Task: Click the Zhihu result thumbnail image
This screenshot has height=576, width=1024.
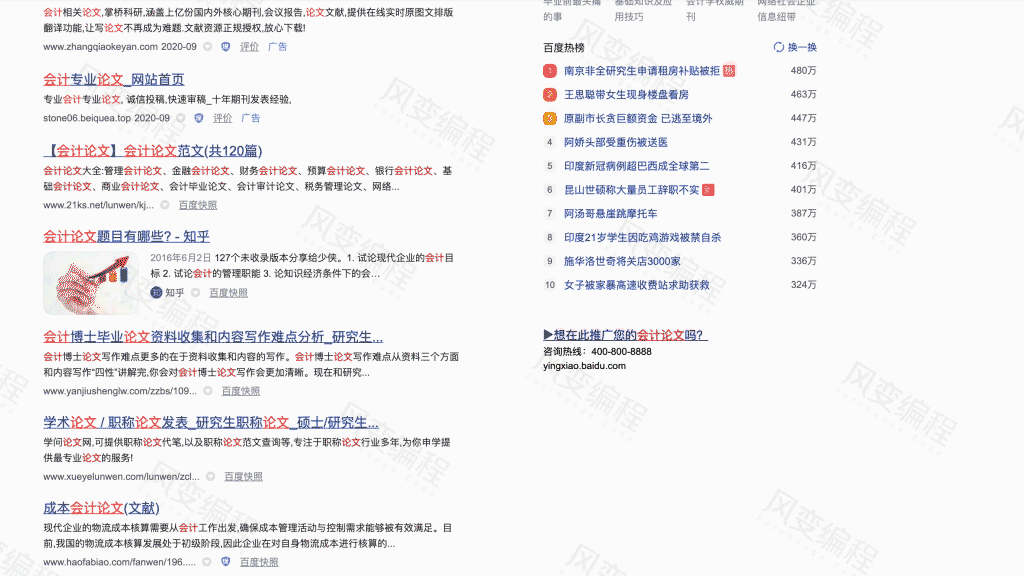Action: click(91, 283)
